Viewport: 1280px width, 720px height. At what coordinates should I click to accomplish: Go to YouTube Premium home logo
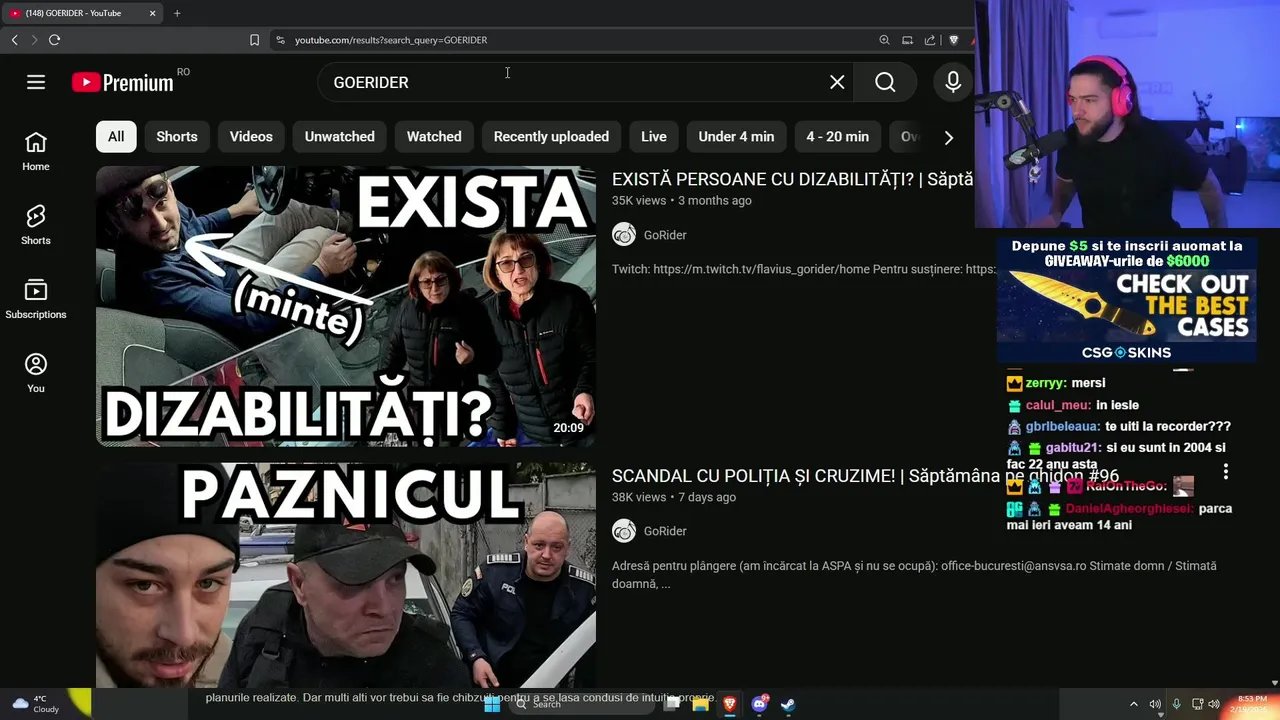(x=123, y=82)
